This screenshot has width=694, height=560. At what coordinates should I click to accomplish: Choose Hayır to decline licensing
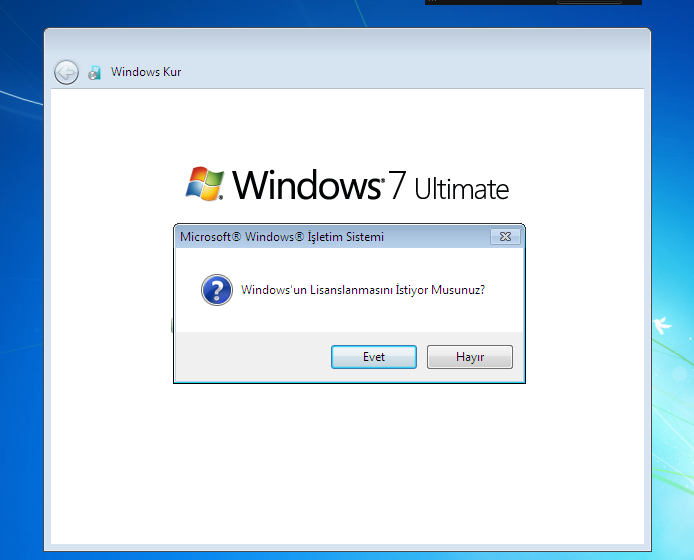(x=470, y=357)
